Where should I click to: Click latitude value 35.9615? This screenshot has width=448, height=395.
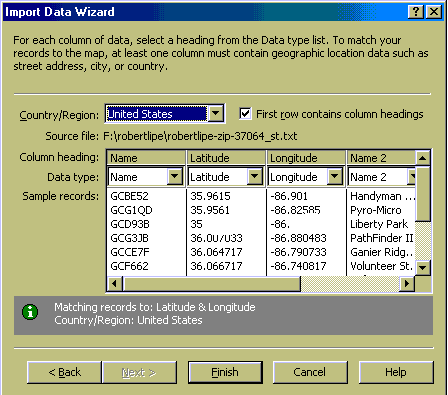click(210, 196)
